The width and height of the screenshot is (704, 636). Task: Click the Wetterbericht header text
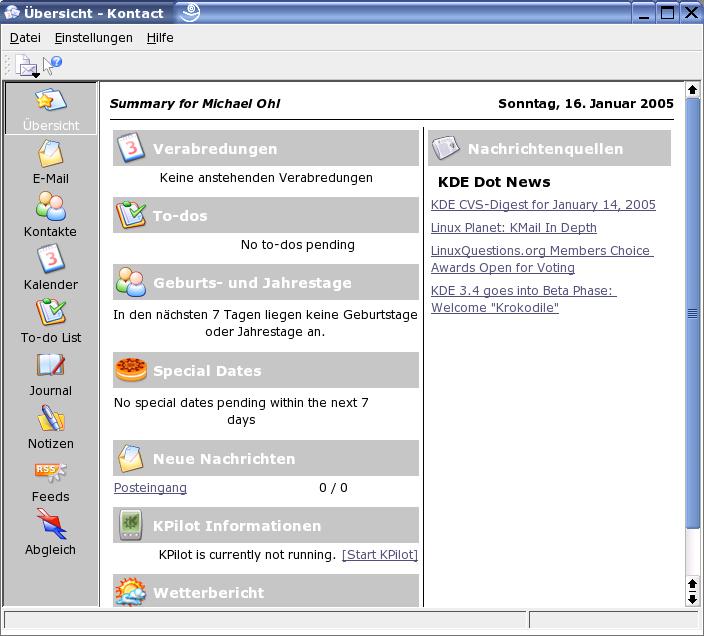click(209, 593)
